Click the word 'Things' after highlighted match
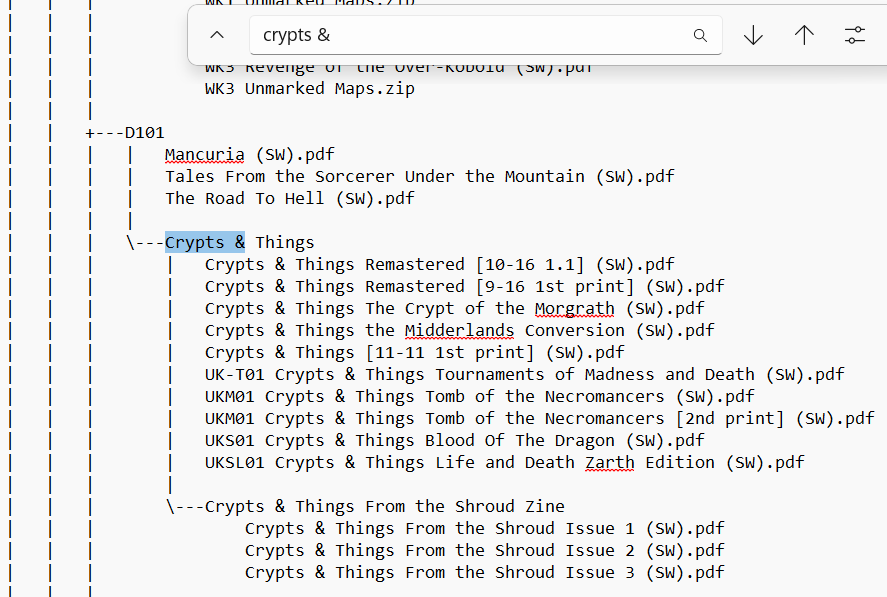Viewport: 887px width, 597px height. pyautogui.click(x=285, y=242)
